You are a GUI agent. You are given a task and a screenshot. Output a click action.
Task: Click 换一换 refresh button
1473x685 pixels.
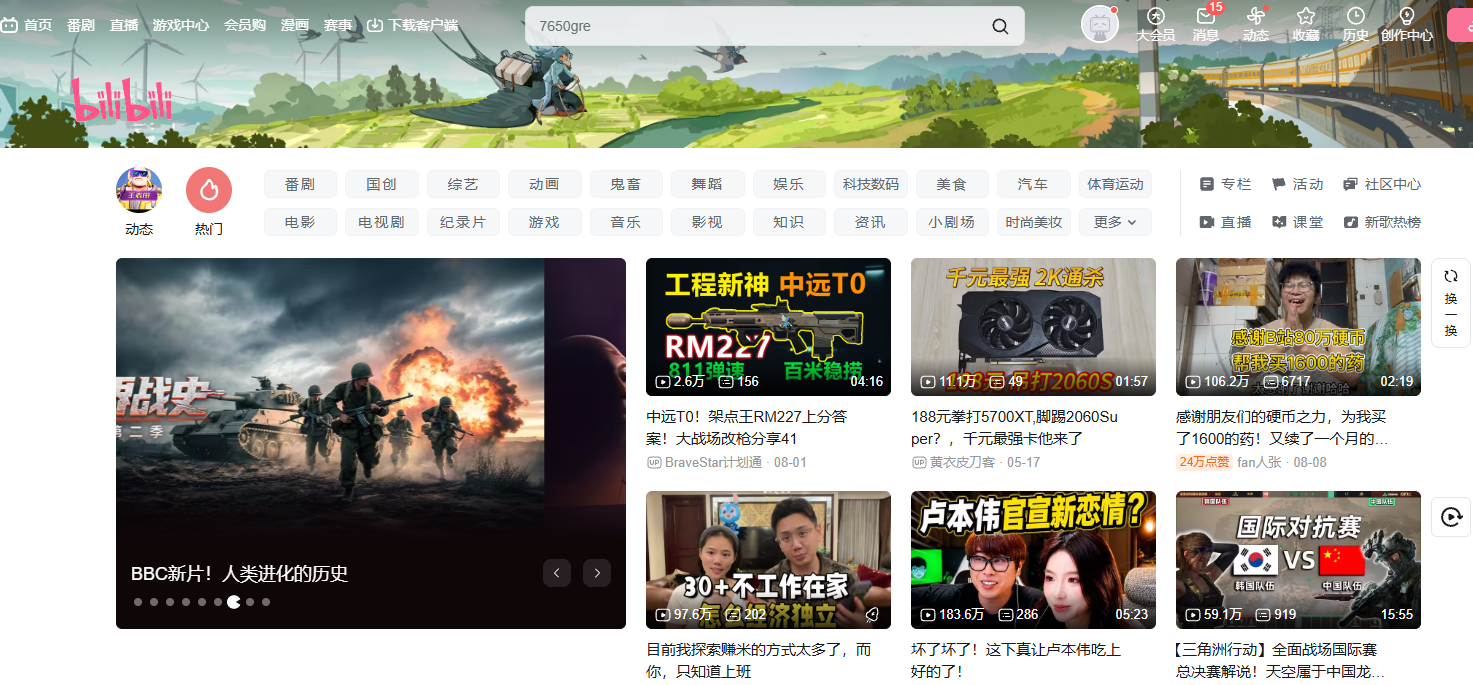point(1451,303)
